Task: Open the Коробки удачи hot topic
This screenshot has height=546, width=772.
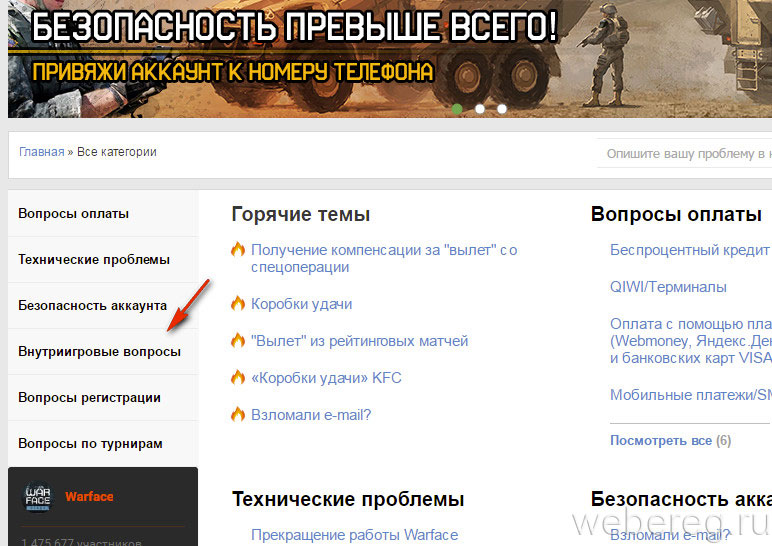Action: (301, 304)
